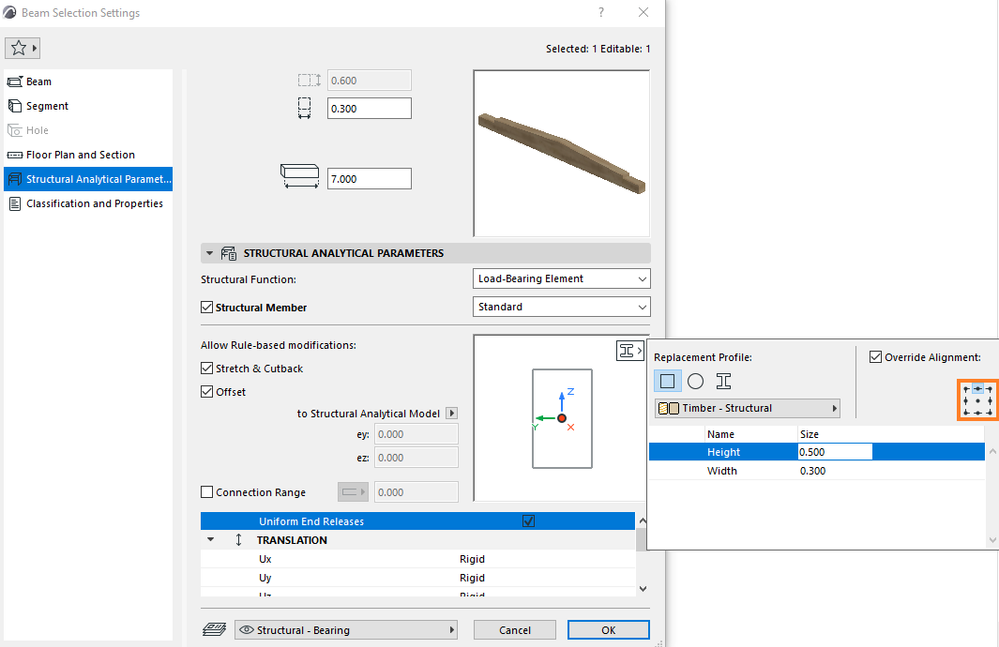
Task: Select the circular replacement profile
Action: (696, 381)
